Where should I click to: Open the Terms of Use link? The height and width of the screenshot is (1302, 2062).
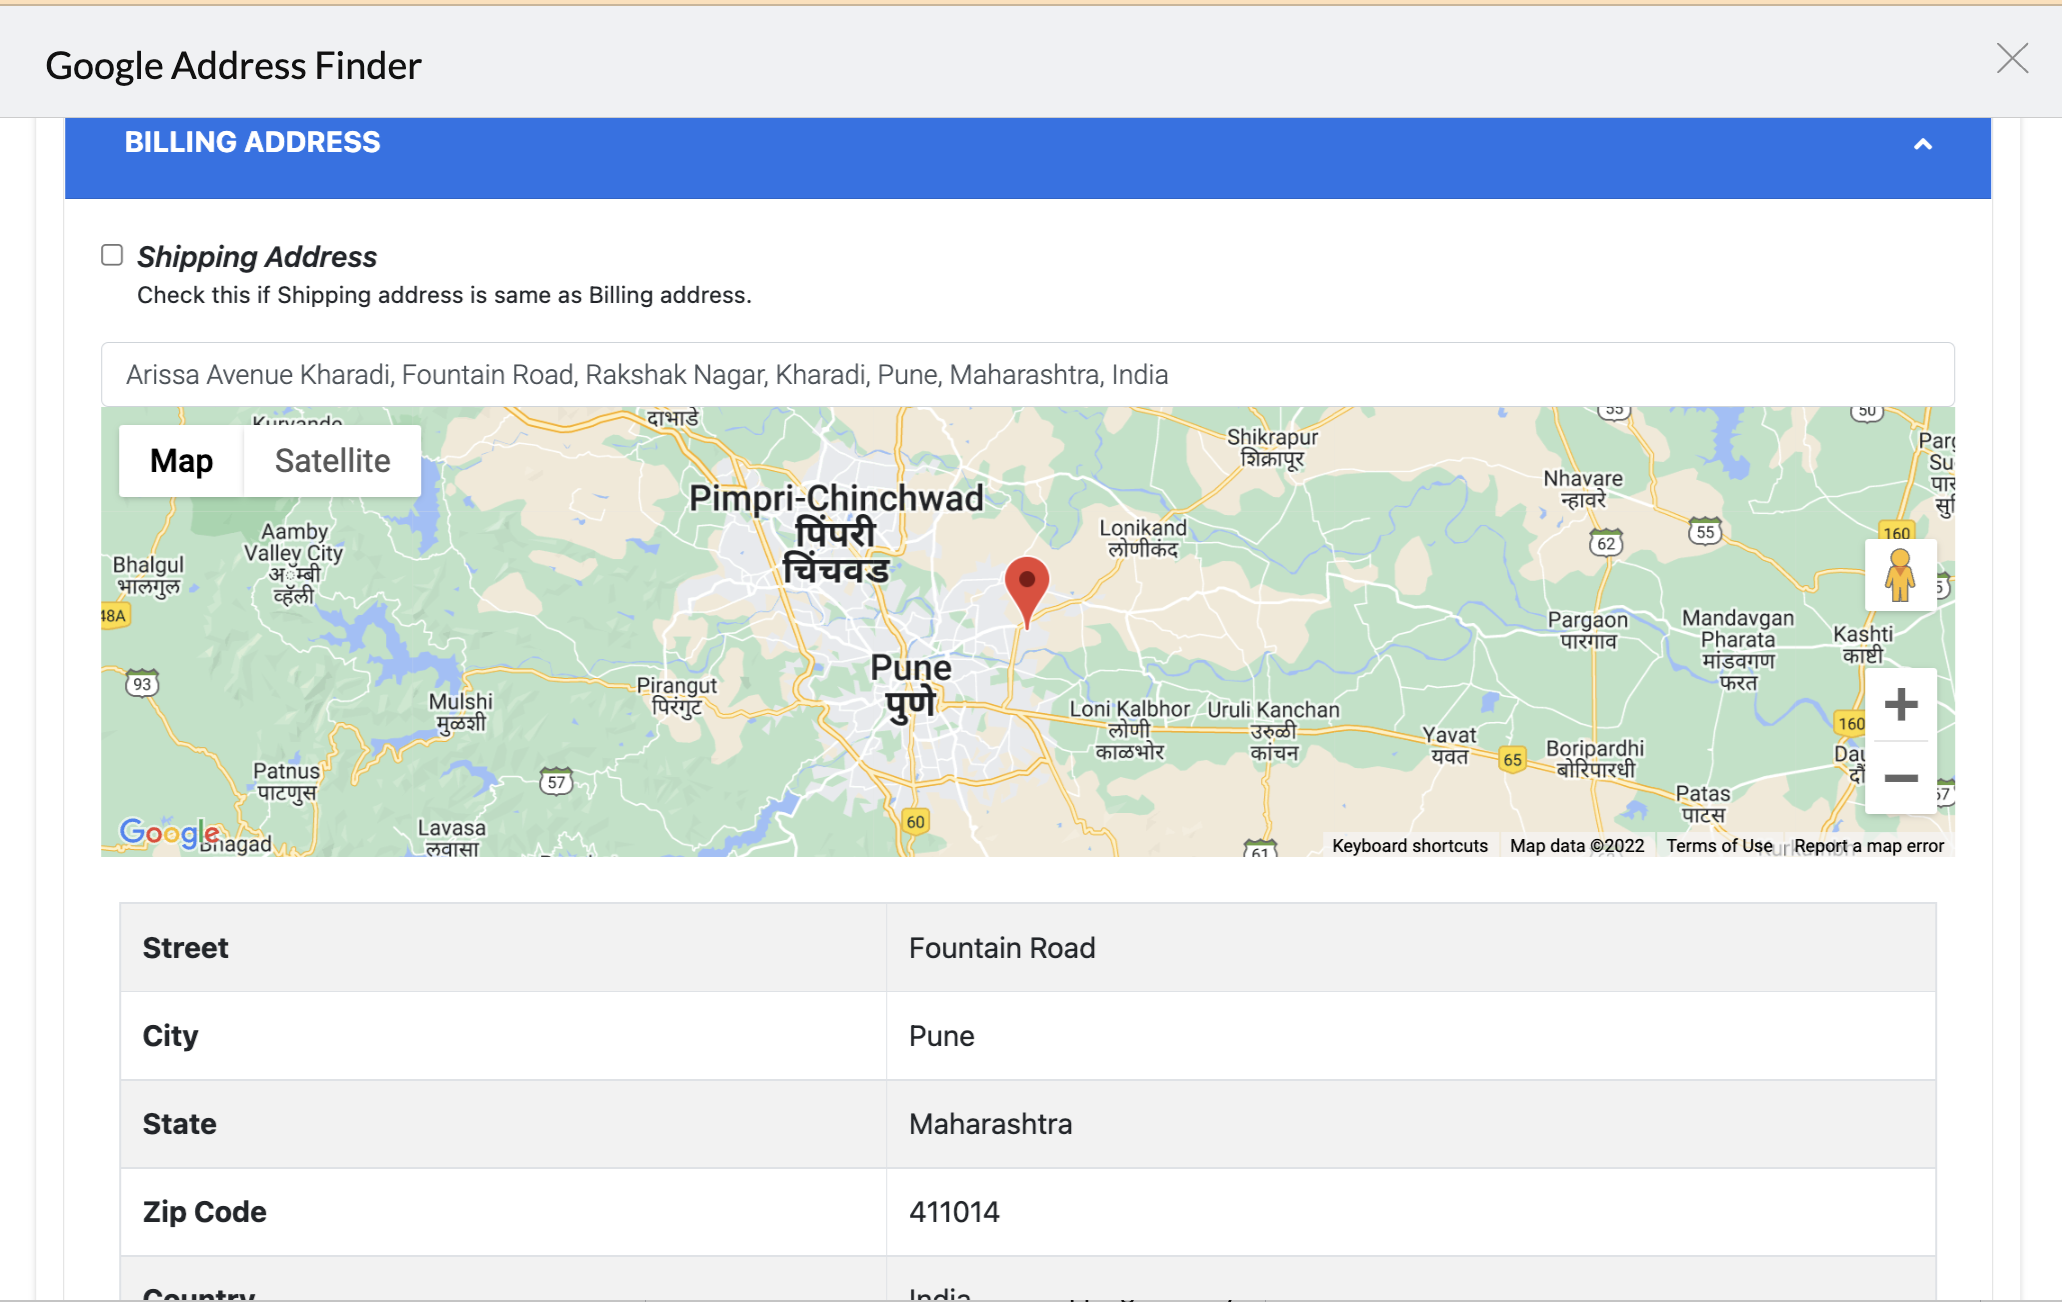1718,846
